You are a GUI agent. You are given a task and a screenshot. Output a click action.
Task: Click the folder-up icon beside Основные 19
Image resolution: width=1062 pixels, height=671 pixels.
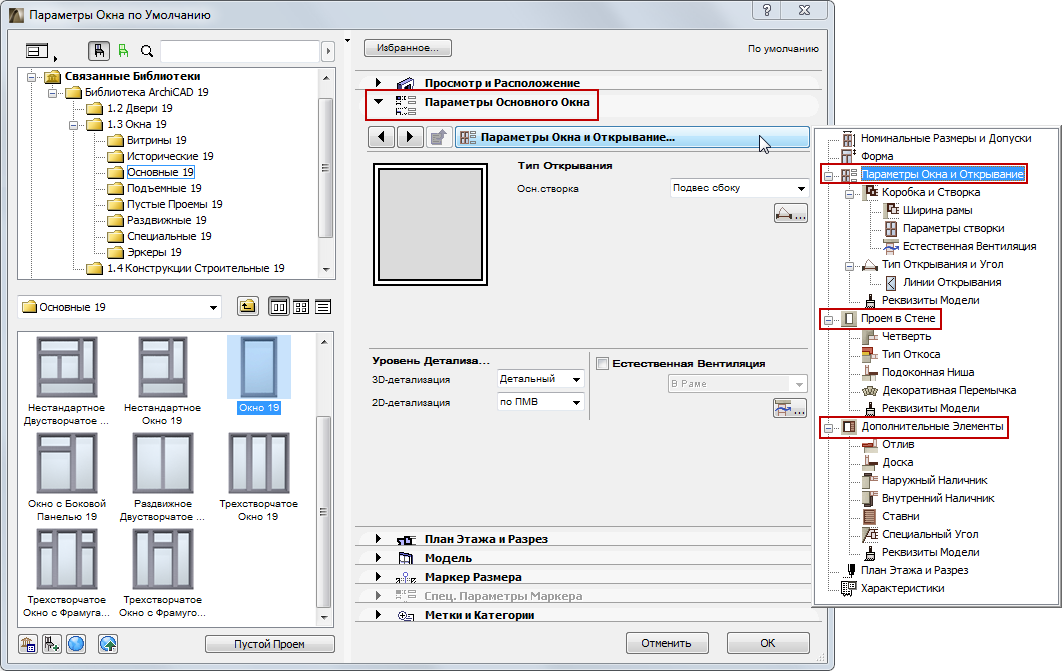click(247, 307)
